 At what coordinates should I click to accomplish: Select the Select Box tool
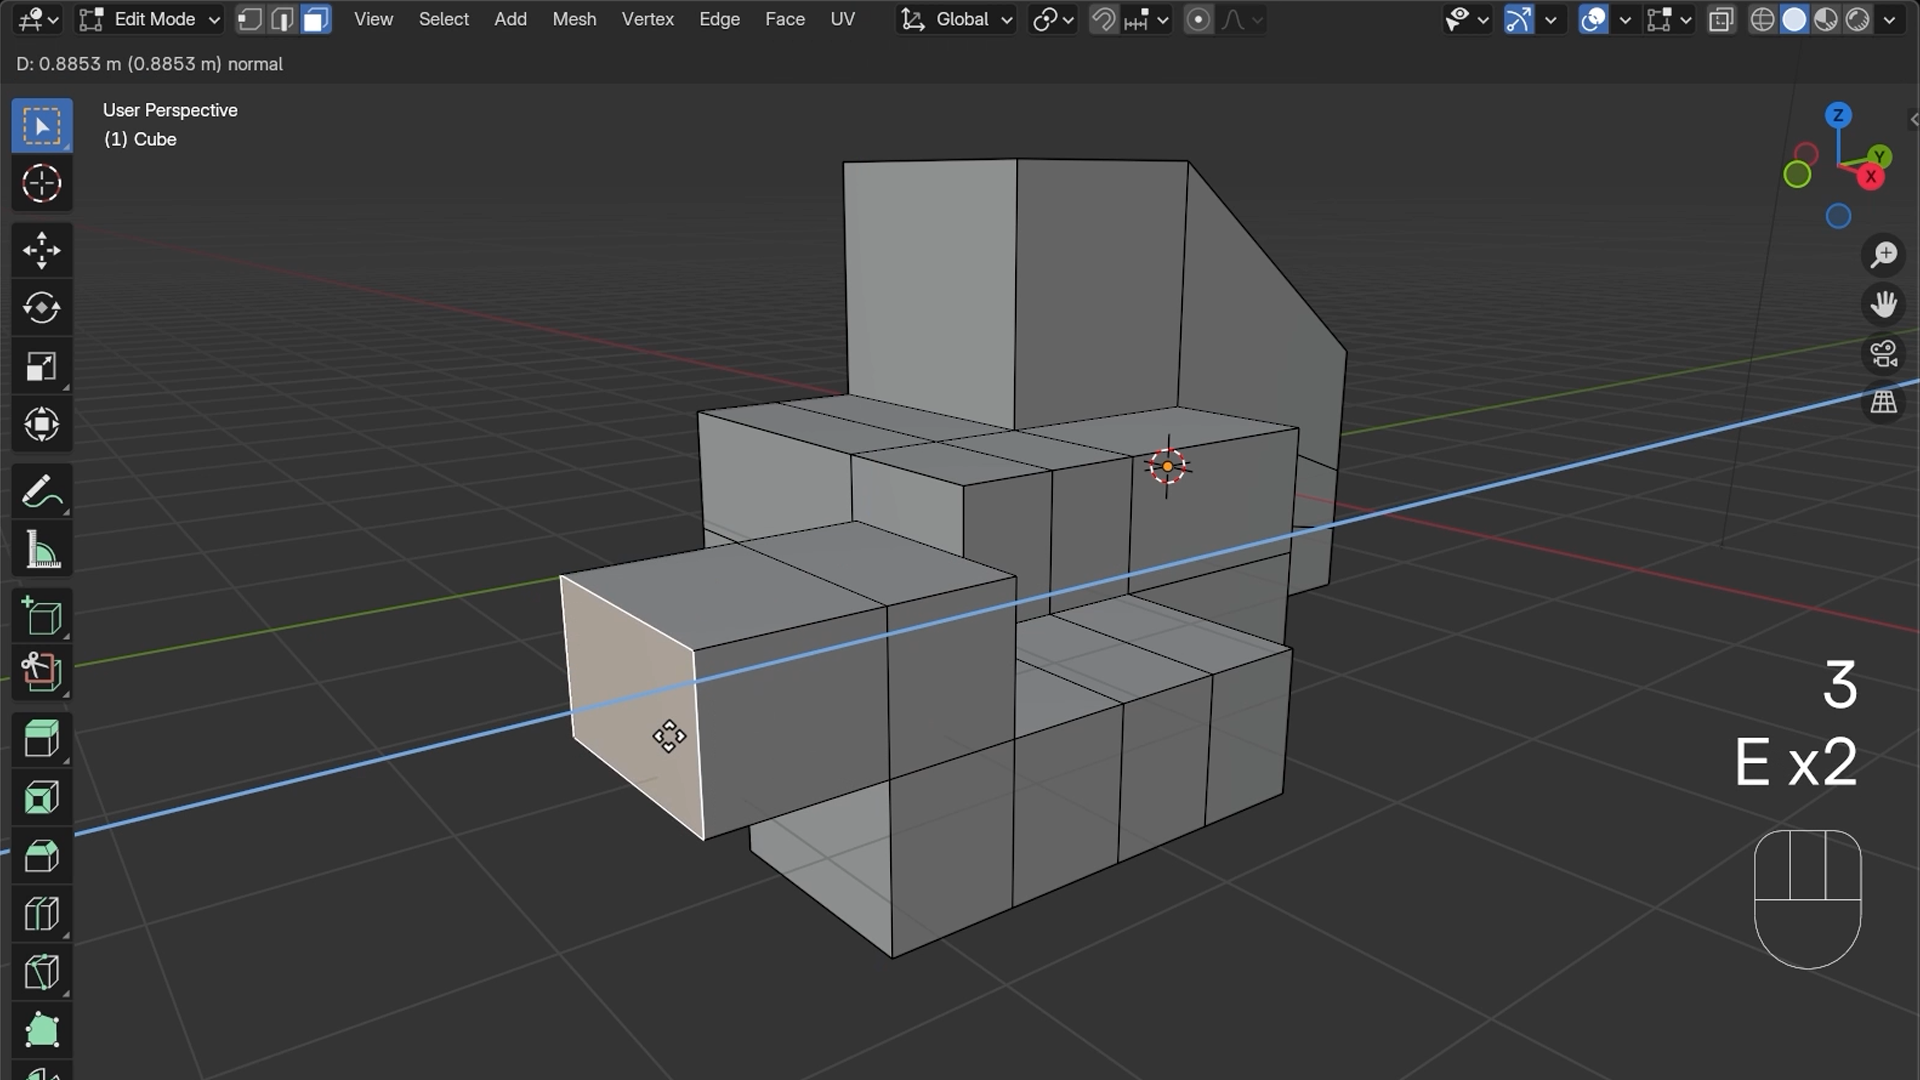(42, 126)
